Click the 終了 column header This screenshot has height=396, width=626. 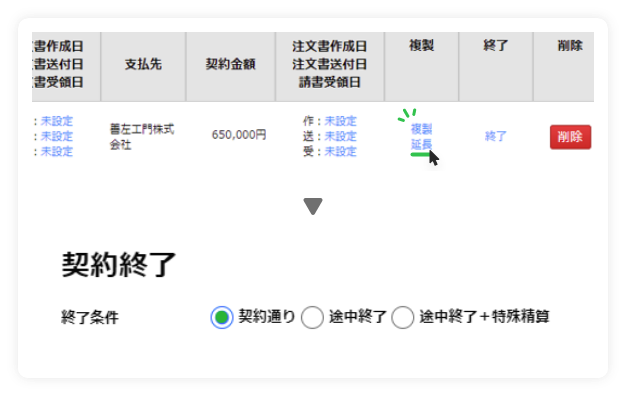pyautogui.click(x=495, y=46)
